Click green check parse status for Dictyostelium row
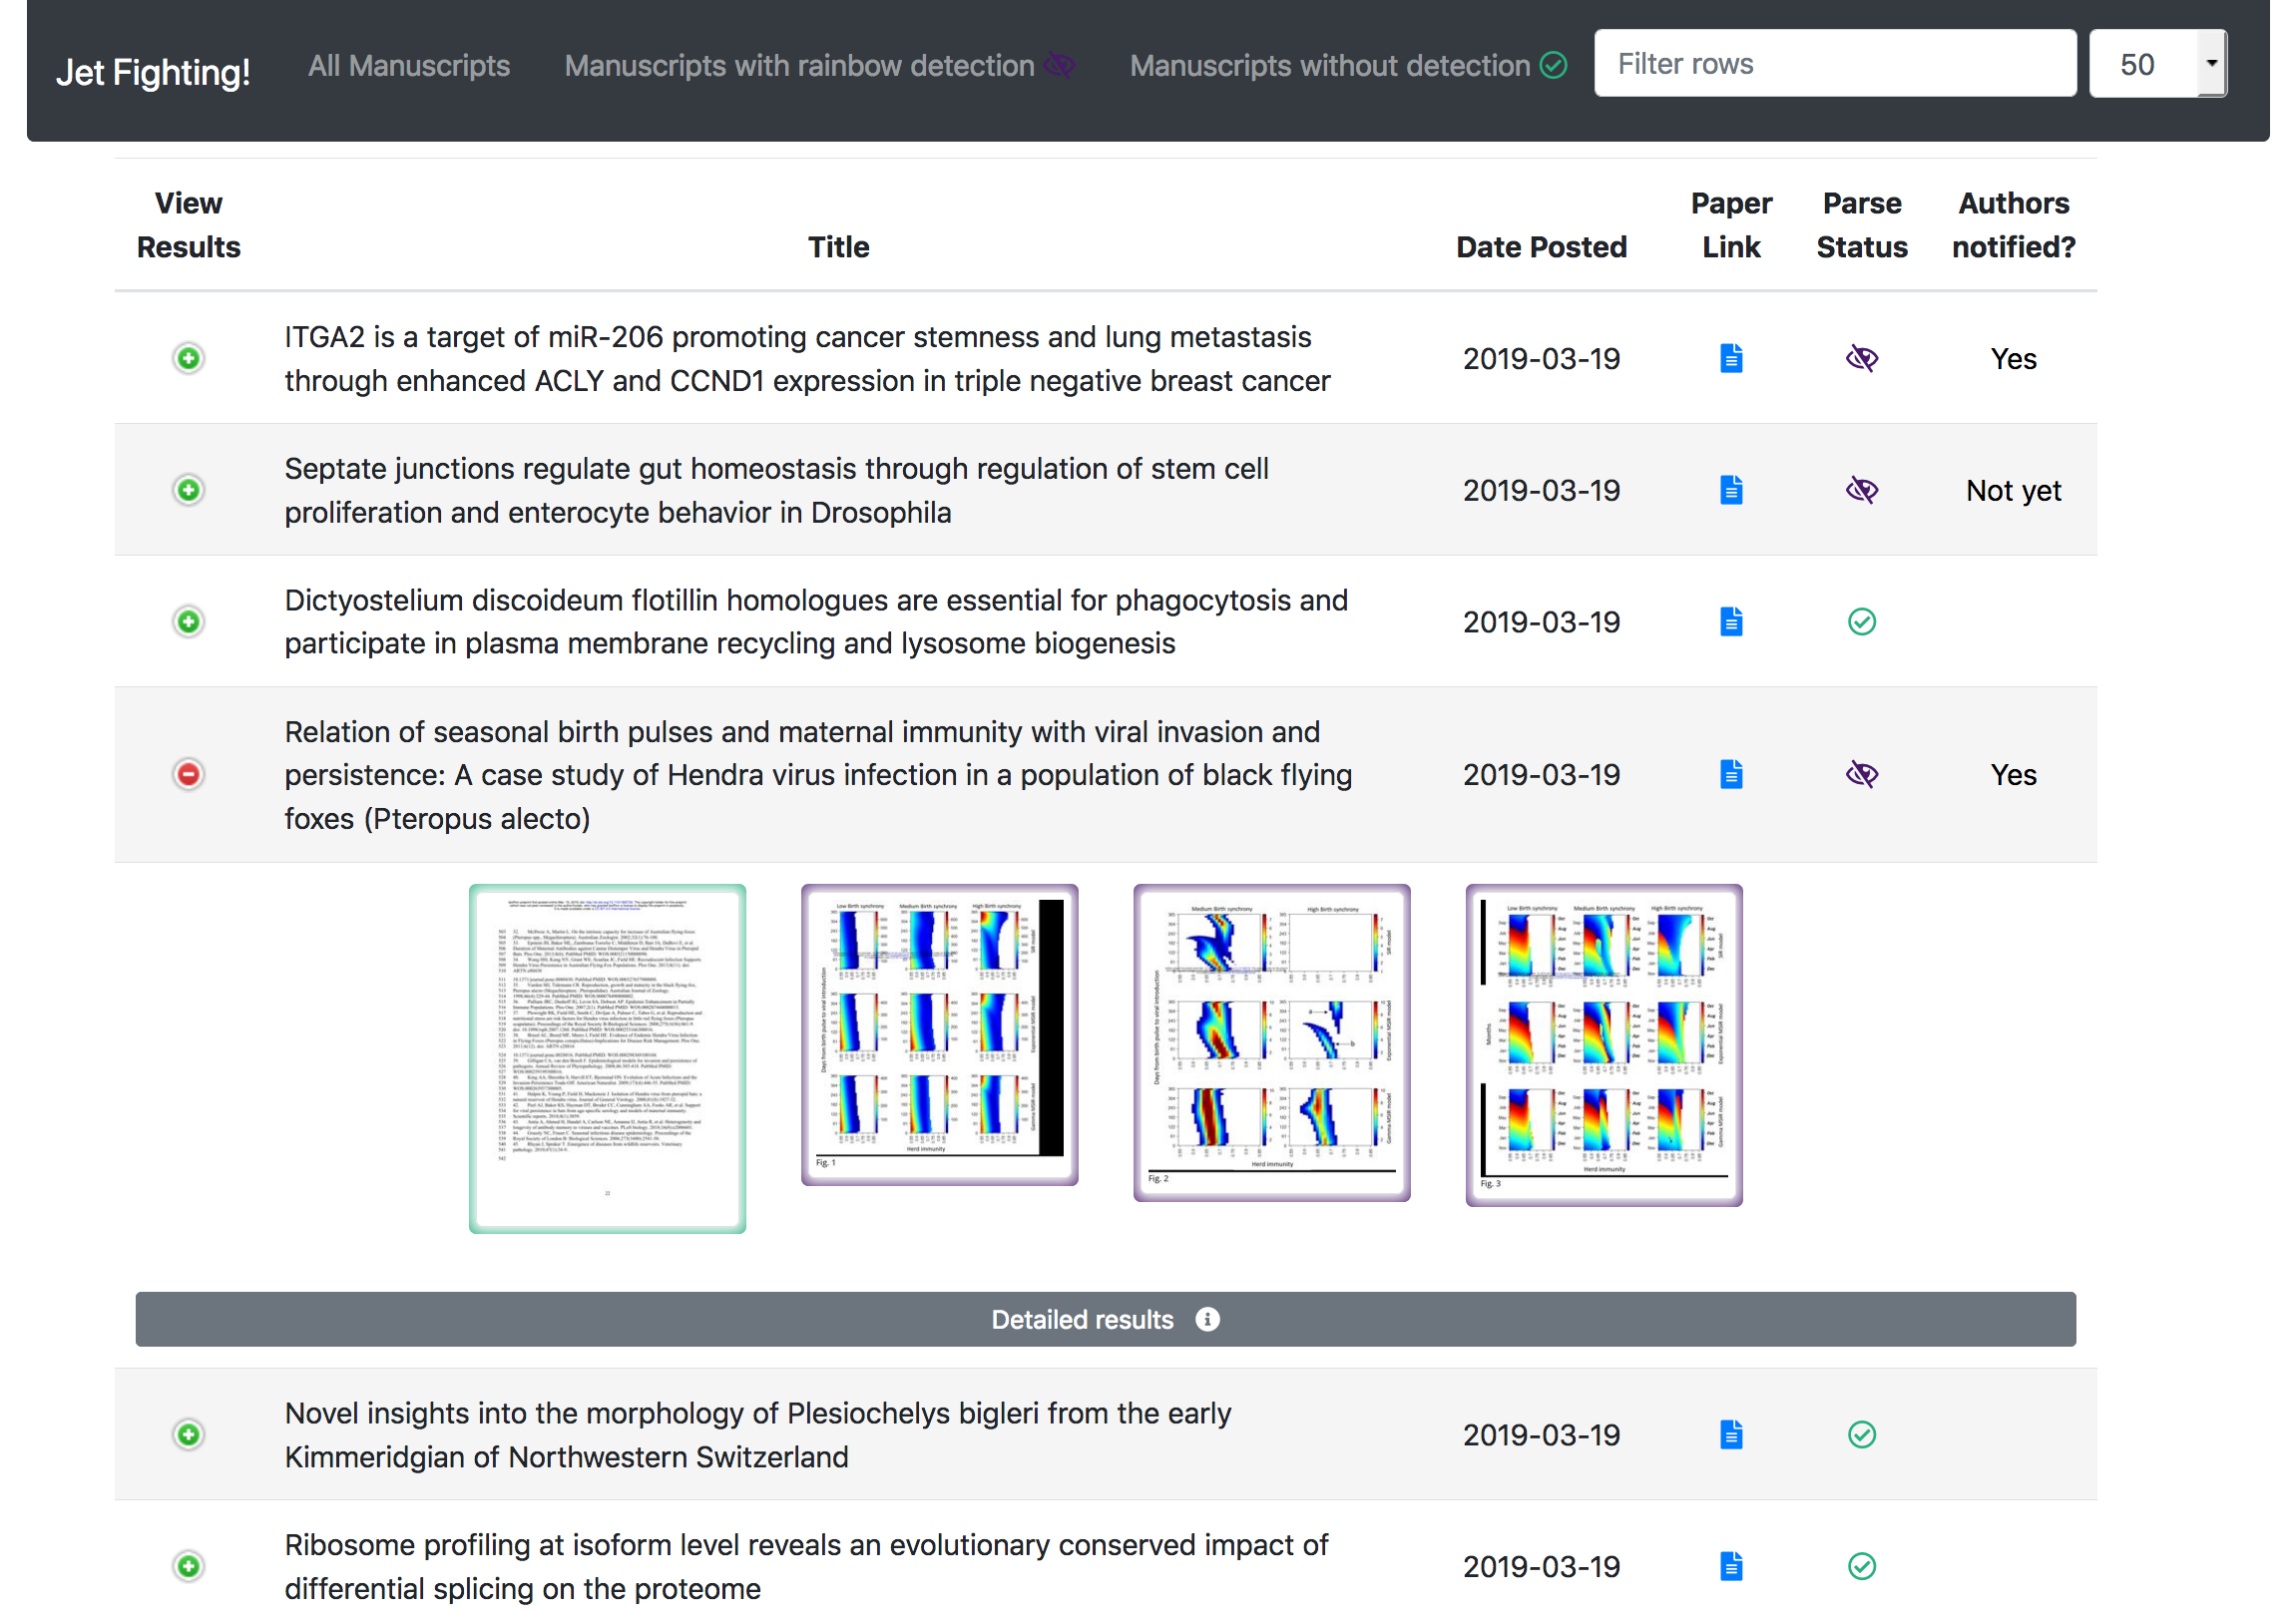 1861,621
